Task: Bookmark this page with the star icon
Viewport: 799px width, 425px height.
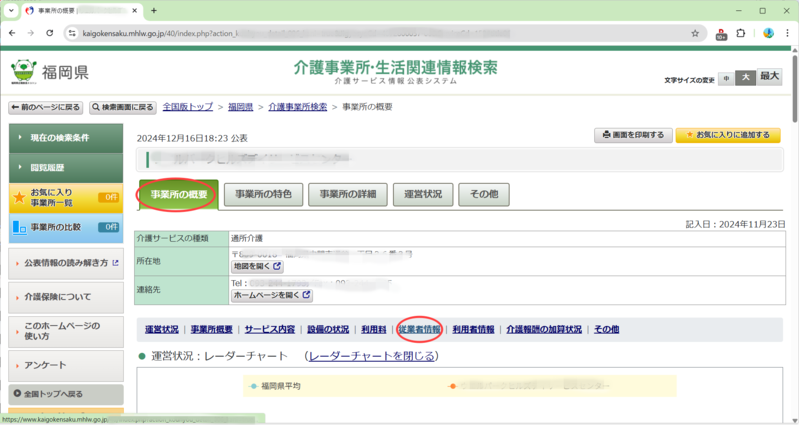Action: [695, 33]
